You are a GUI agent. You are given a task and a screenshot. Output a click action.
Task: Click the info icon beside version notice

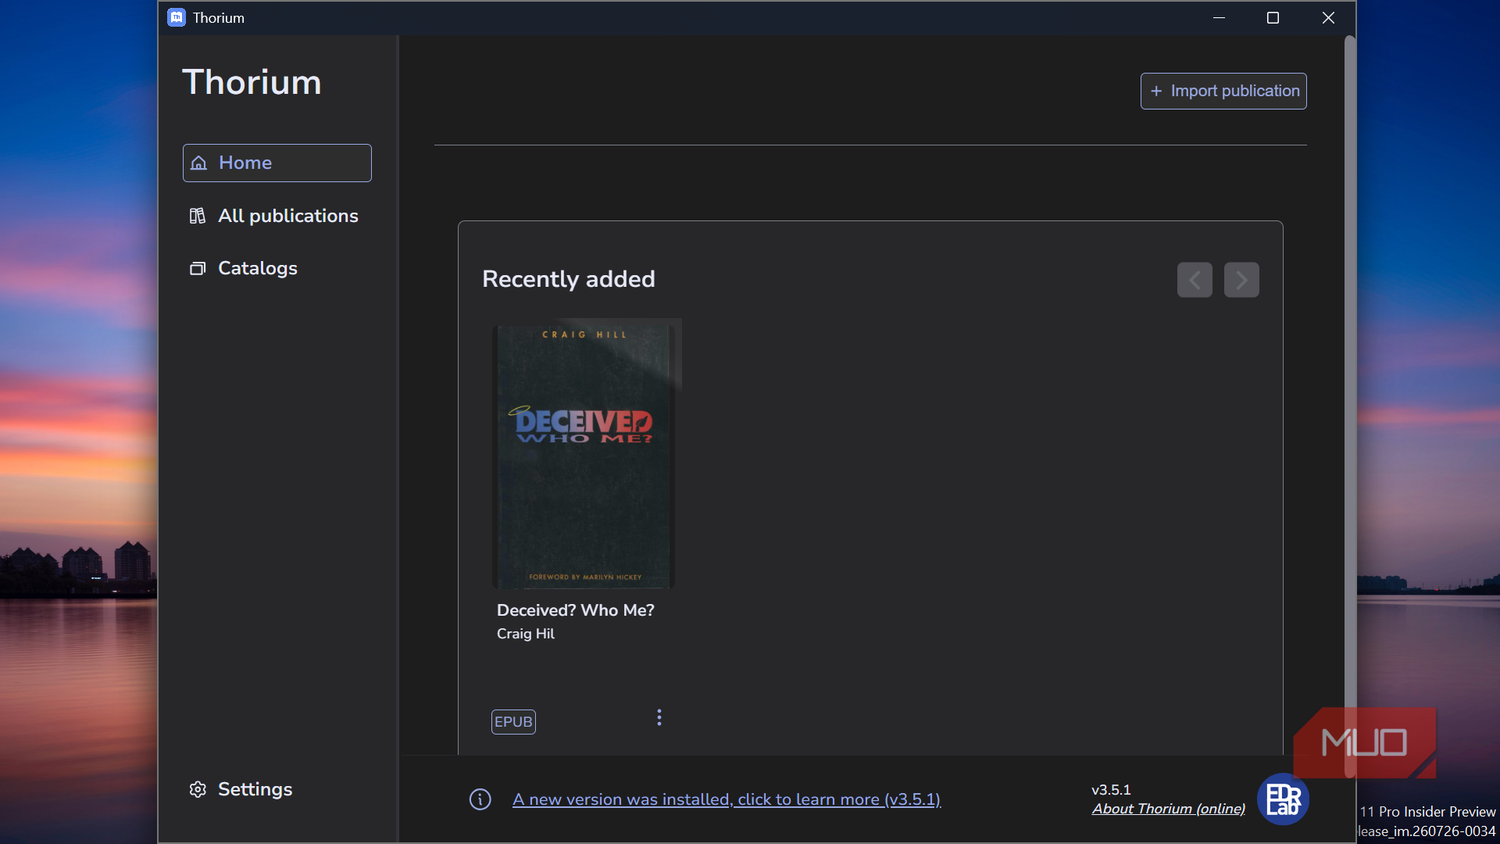point(480,799)
